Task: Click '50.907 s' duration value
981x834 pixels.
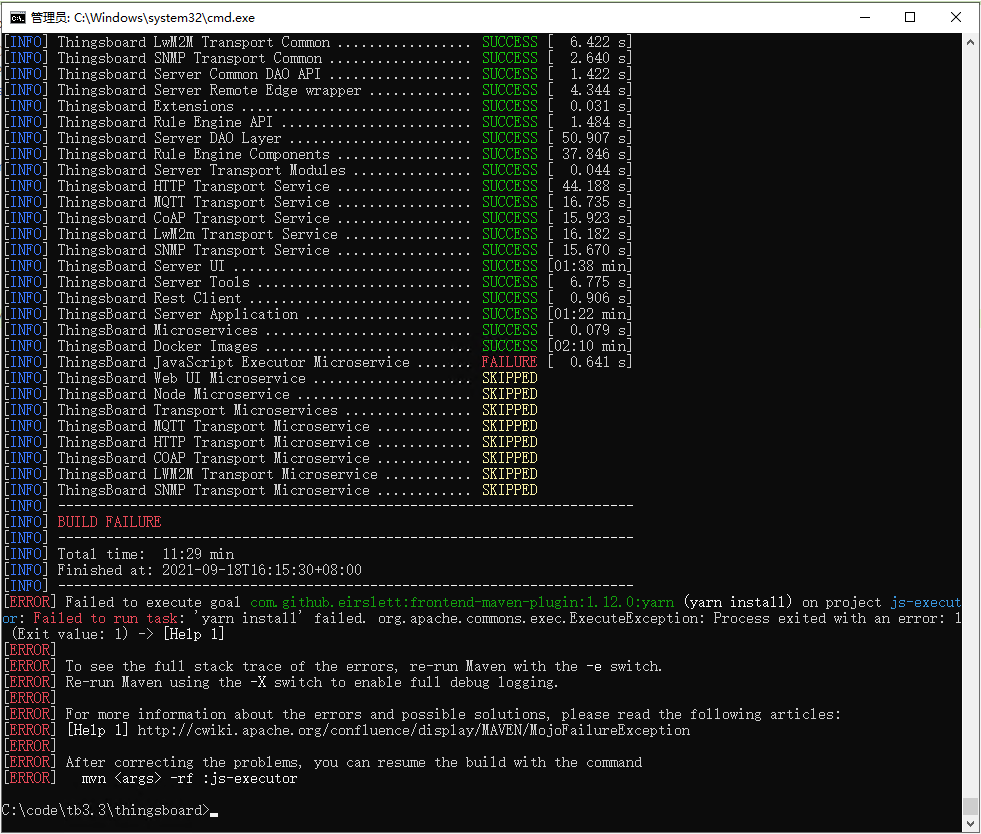Action: point(593,138)
